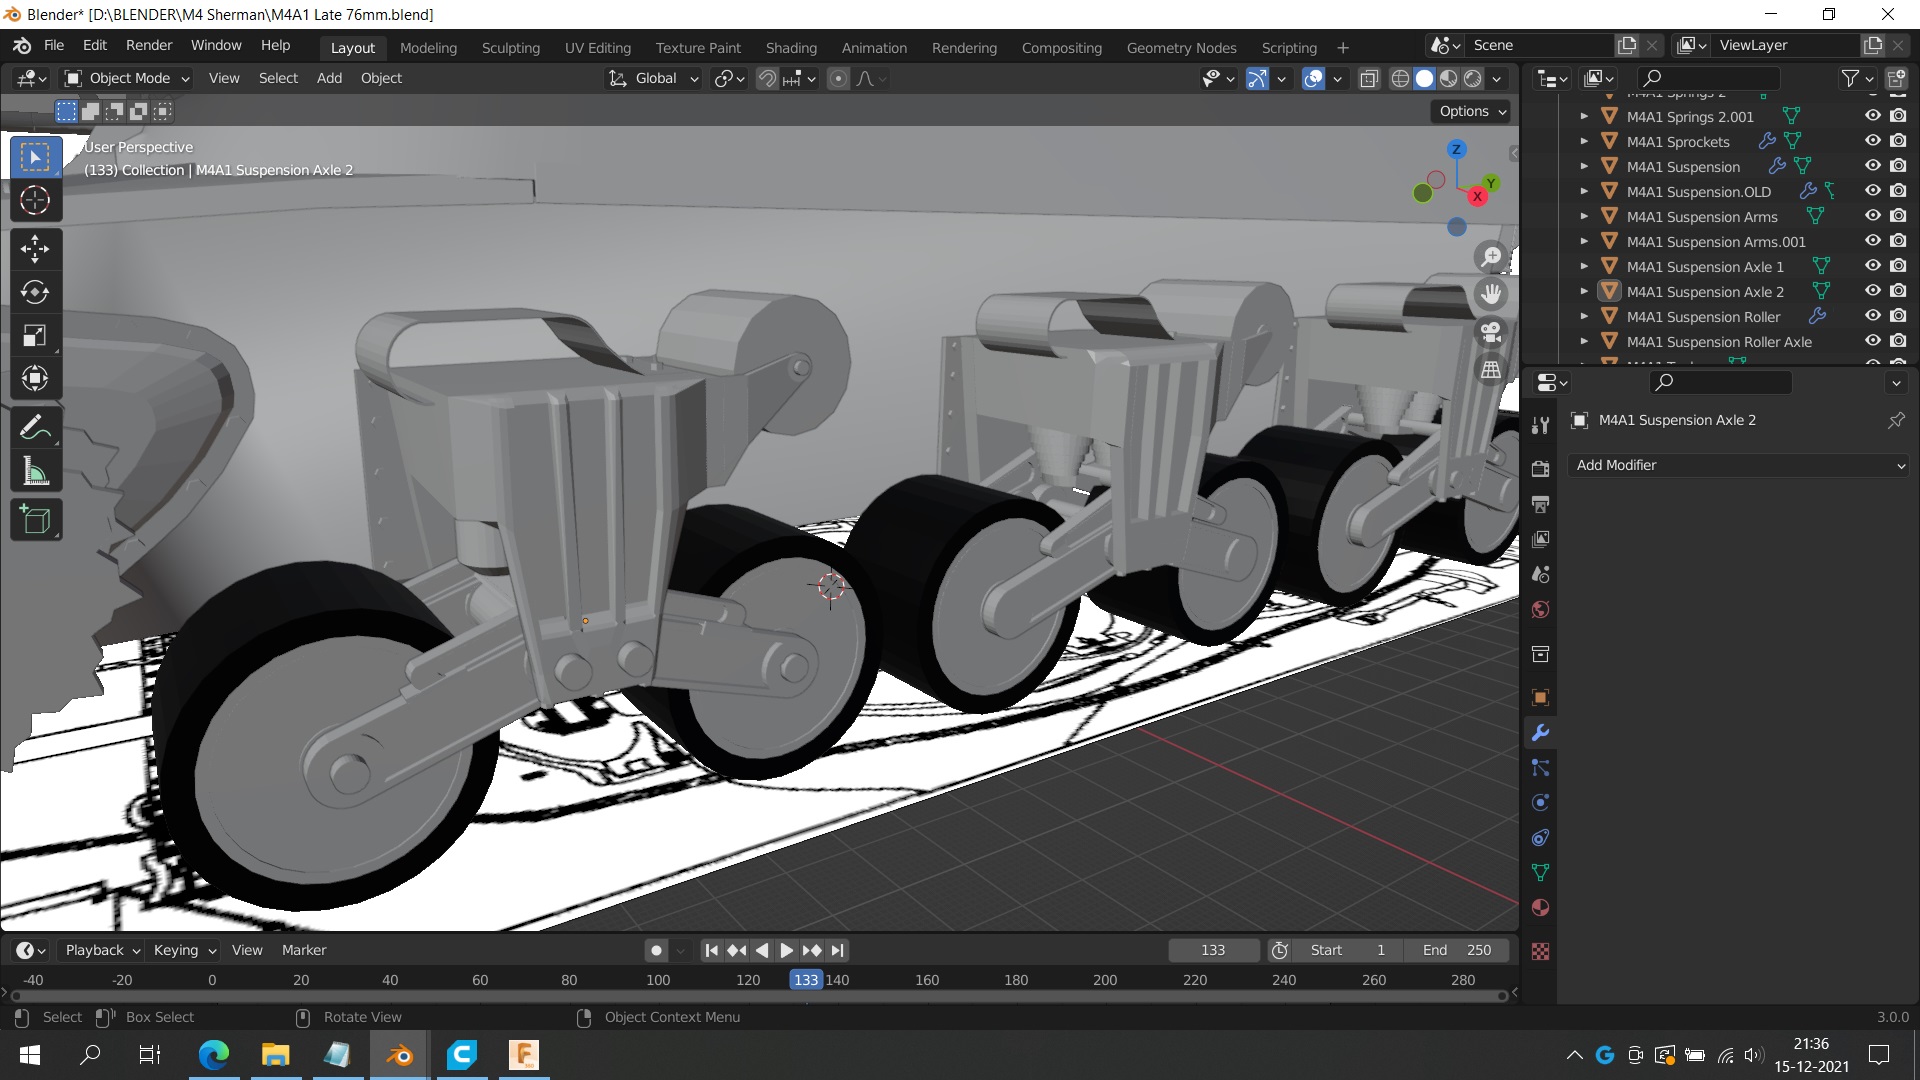Screen dimensions: 1920x1080
Task: Select the 3D Cursor tool
Action: (35, 201)
